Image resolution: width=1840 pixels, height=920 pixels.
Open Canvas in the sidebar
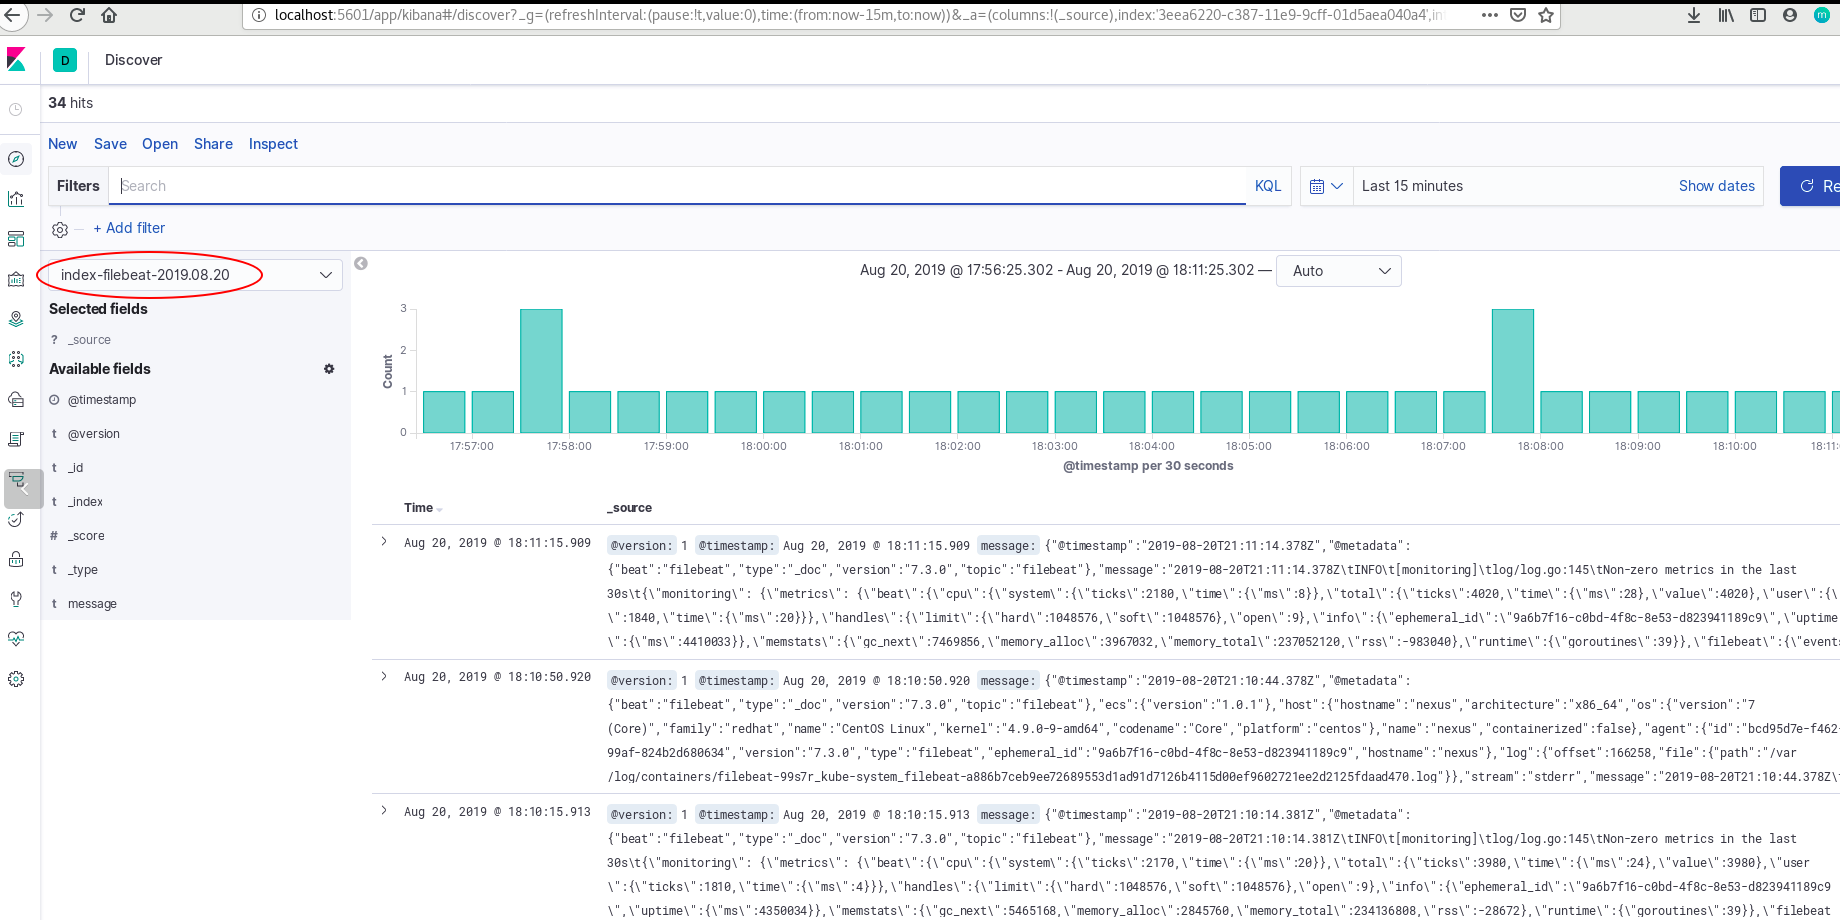point(16,279)
